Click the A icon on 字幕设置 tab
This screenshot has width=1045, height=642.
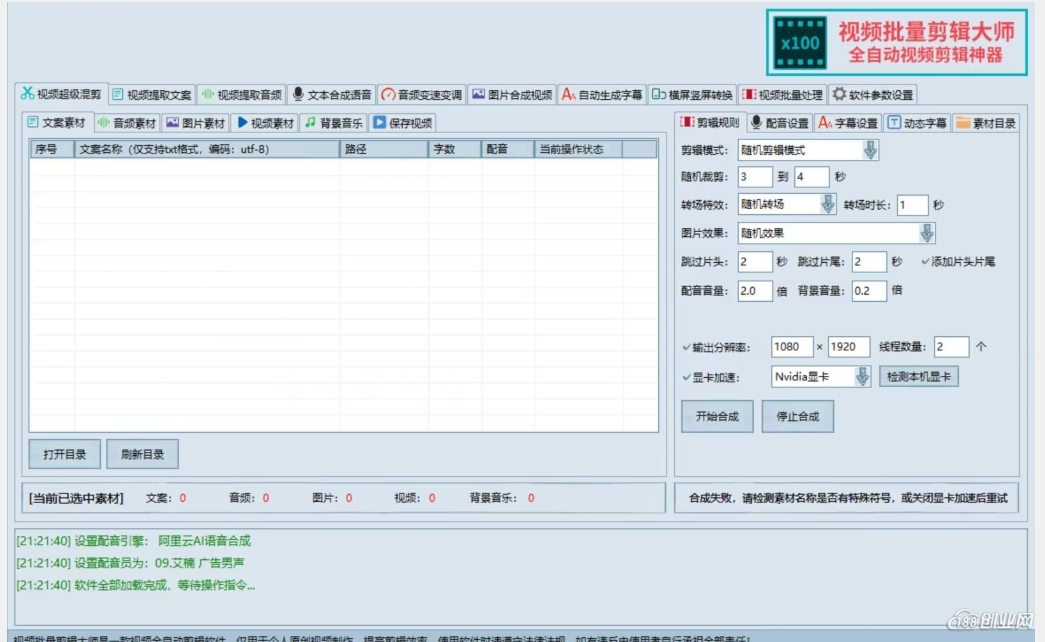coord(825,123)
